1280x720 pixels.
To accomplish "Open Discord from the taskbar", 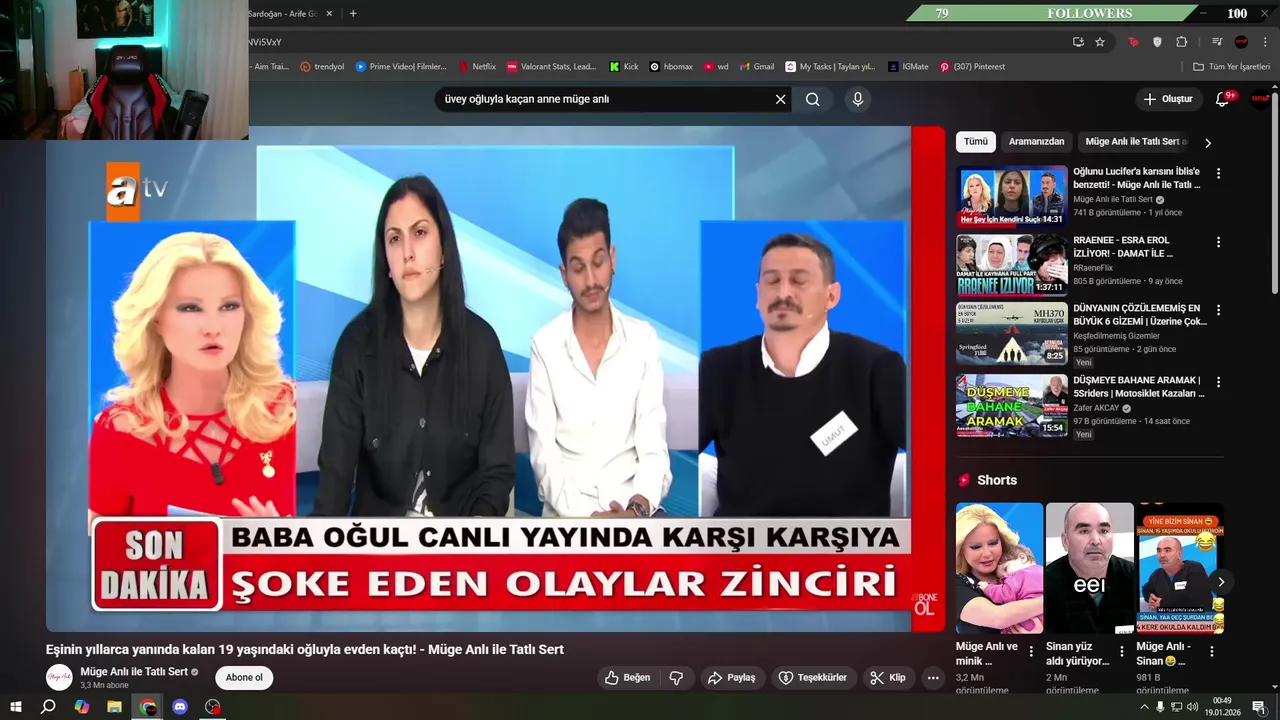I will [x=180, y=707].
